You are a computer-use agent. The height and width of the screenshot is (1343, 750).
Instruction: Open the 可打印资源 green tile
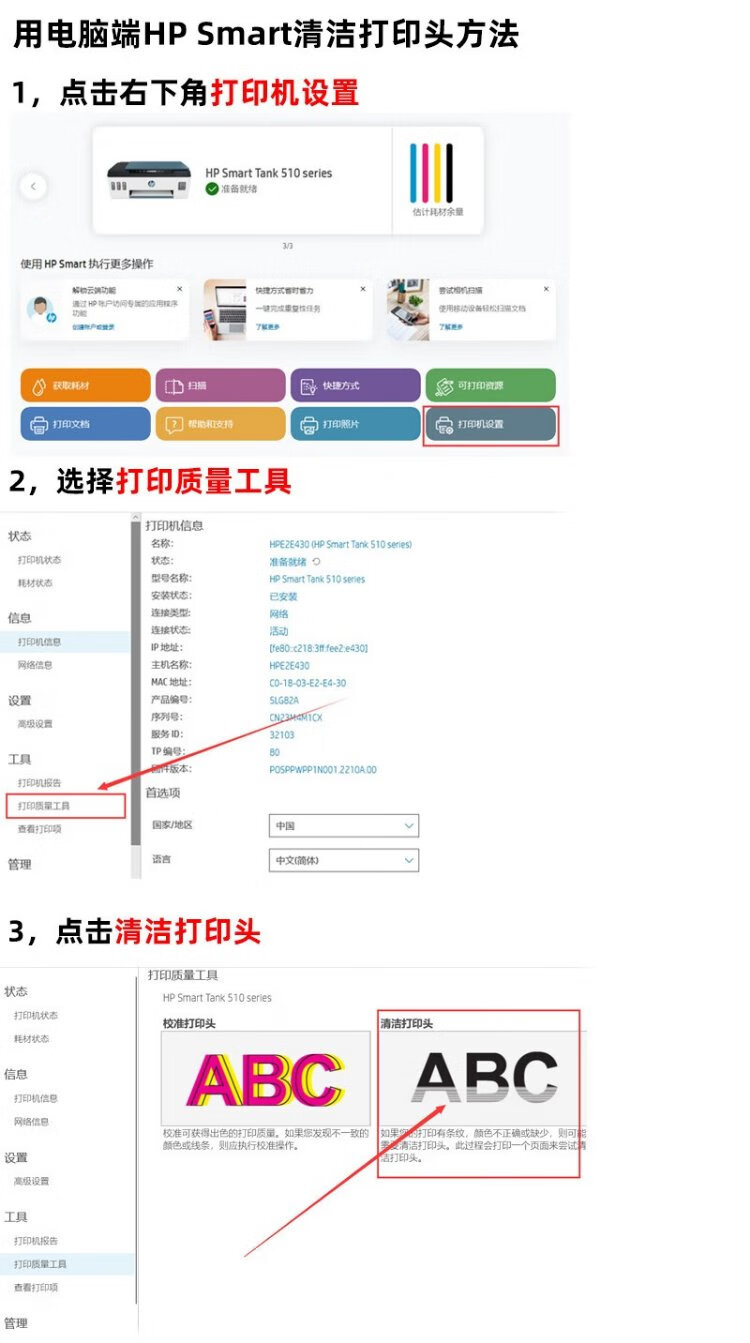[490, 385]
